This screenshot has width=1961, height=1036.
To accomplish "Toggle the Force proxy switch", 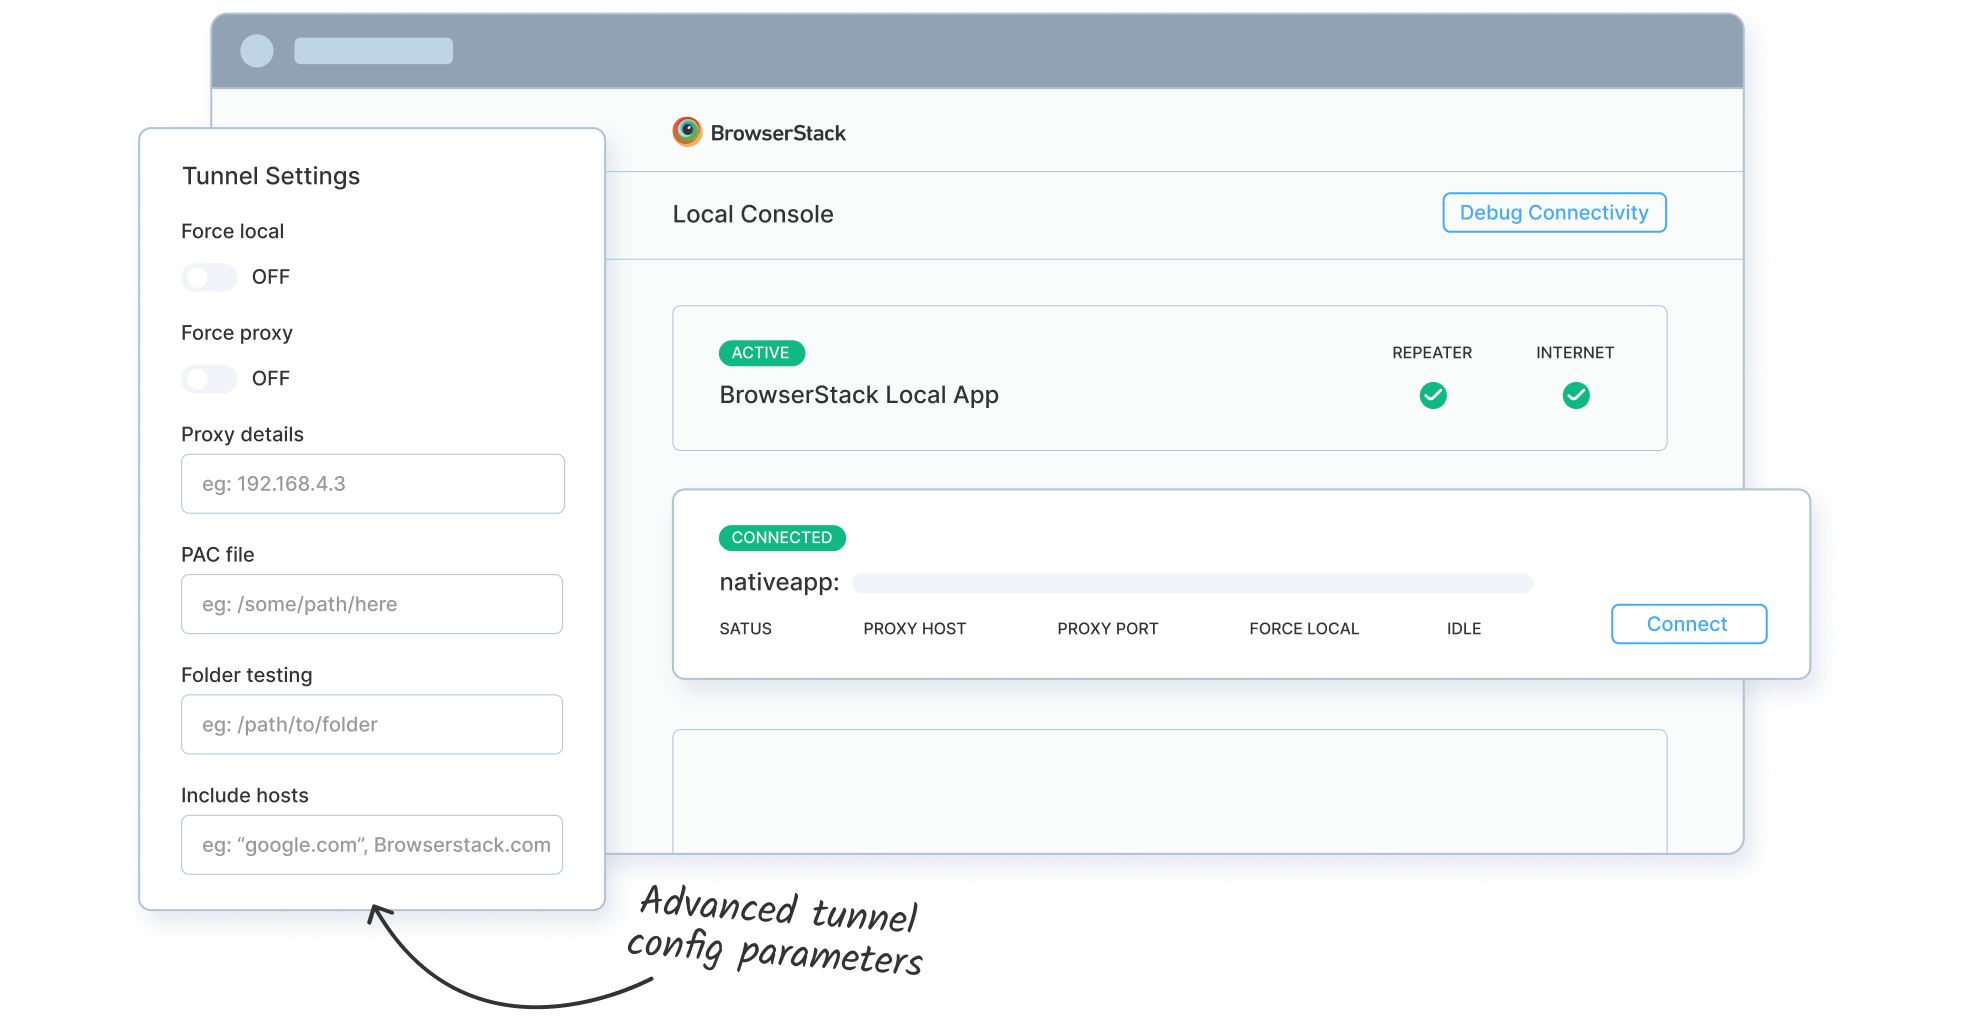I will click(x=209, y=379).
